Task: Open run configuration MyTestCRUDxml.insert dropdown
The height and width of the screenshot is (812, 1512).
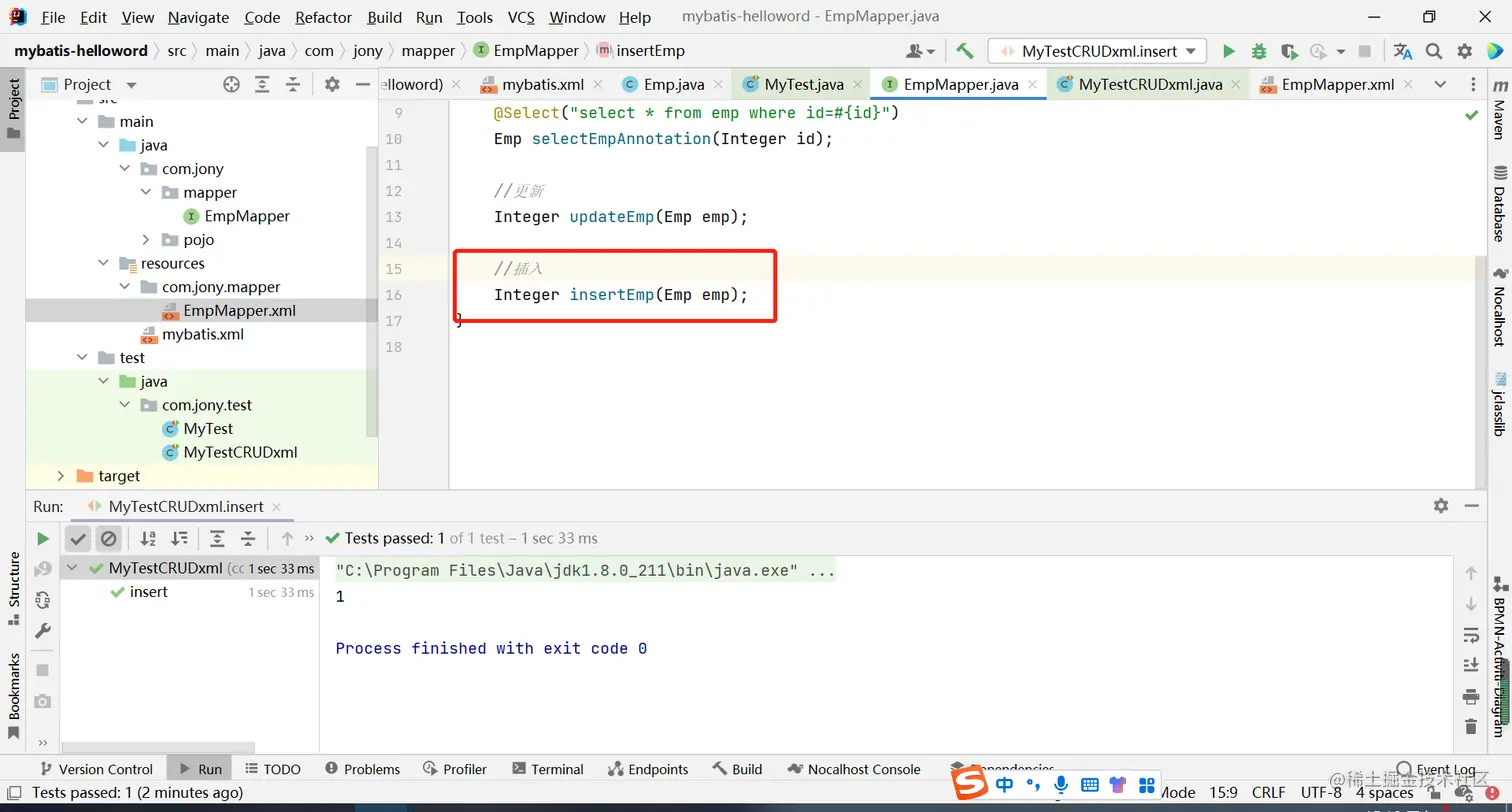Action: coord(1097,51)
